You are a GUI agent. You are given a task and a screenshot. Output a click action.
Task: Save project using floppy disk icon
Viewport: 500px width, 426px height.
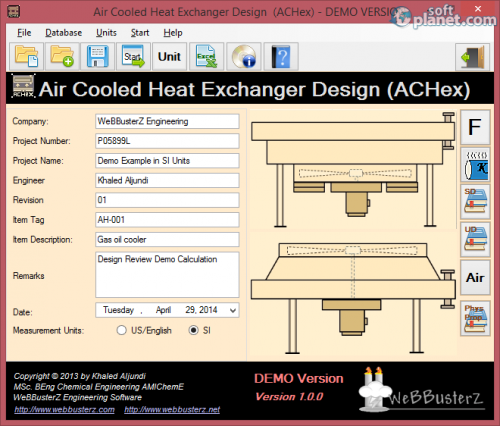coord(98,56)
